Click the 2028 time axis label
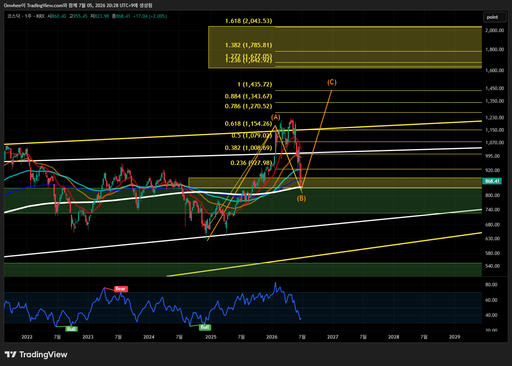This screenshot has width=512, height=366. 394,337
